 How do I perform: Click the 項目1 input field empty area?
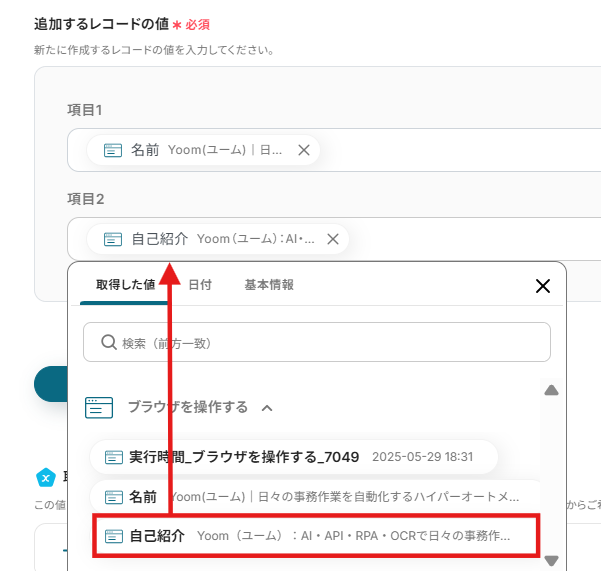point(460,150)
